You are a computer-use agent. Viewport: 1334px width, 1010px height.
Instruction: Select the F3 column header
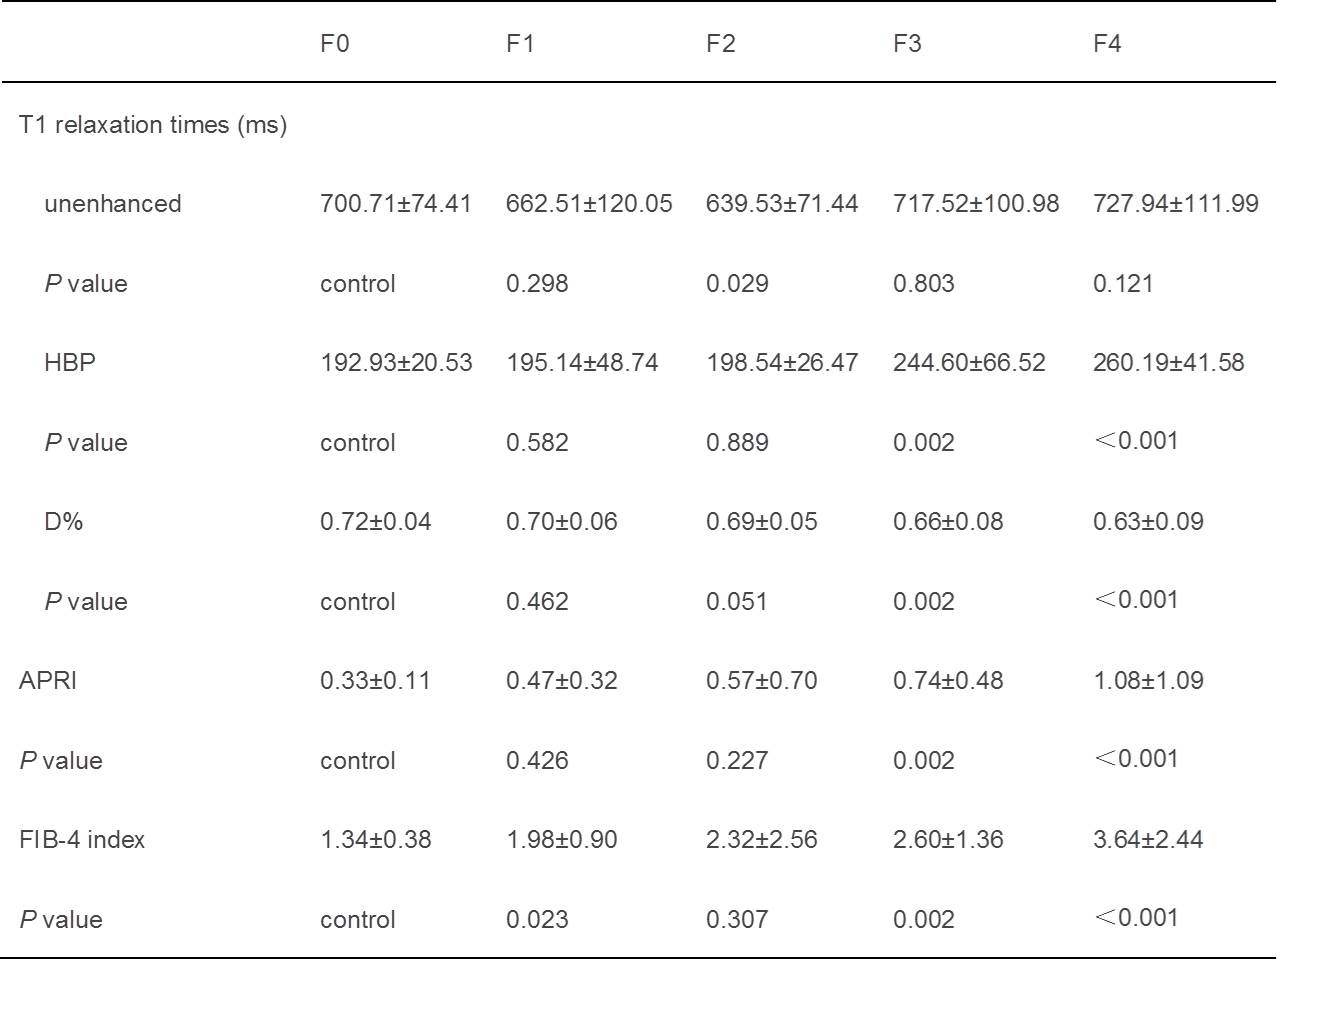tap(907, 44)
